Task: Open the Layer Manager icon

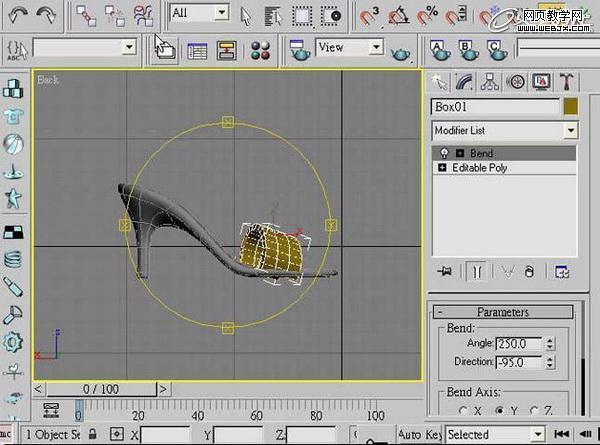Action: tap(165, 50)
